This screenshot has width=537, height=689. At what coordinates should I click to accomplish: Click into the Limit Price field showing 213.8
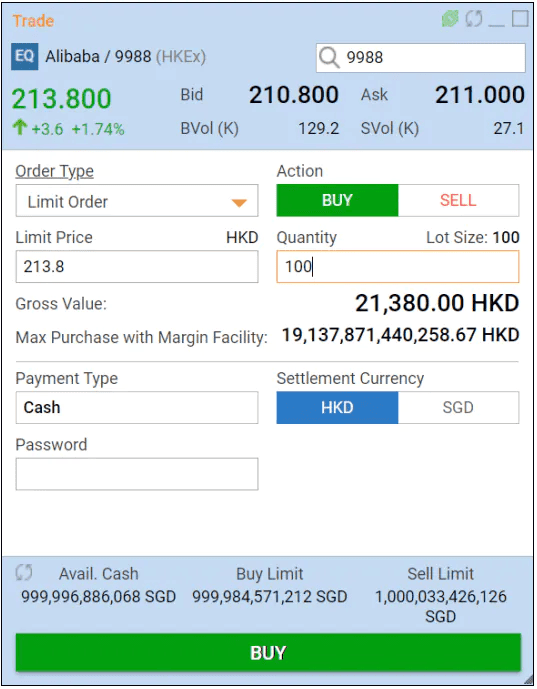[137, 267]
